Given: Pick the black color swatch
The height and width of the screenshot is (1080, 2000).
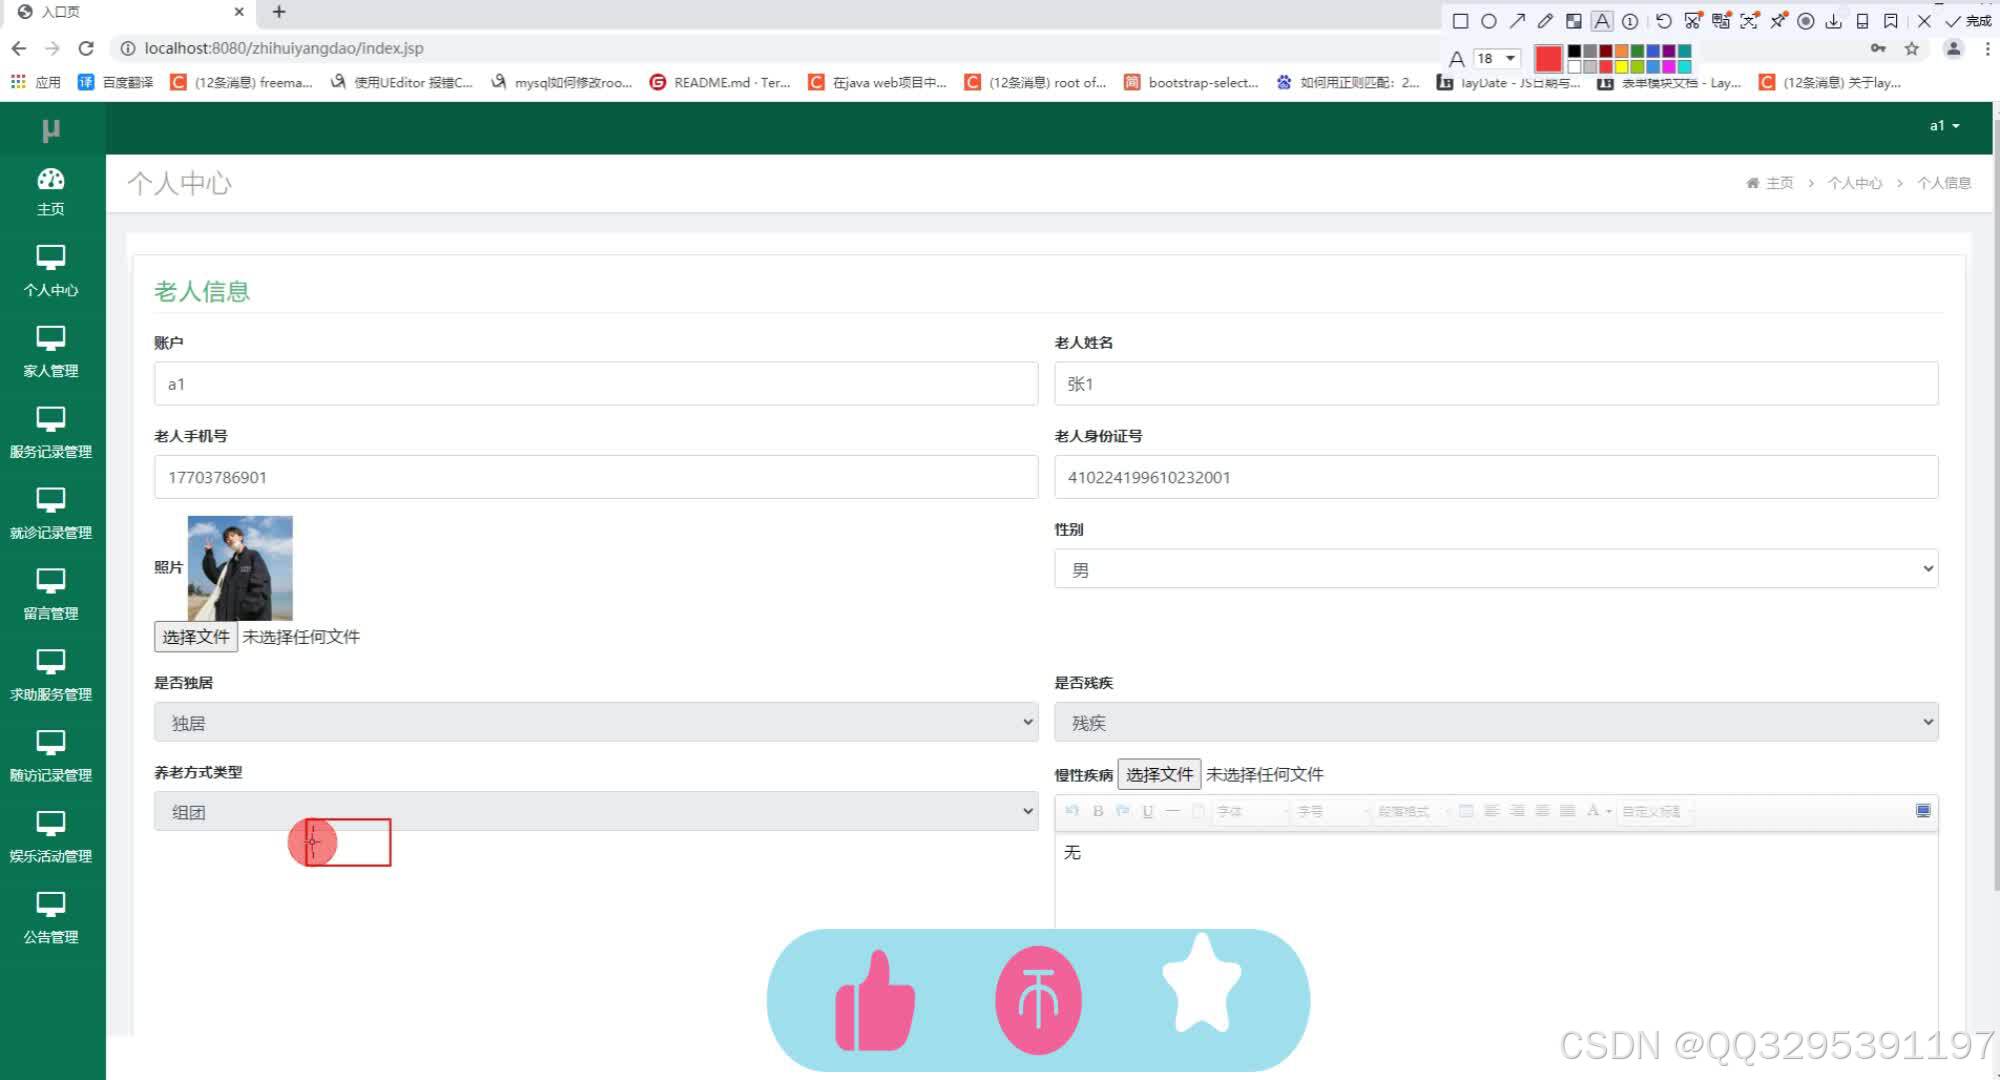Looking at the screenshot, I should click(x=1574, y=51).
